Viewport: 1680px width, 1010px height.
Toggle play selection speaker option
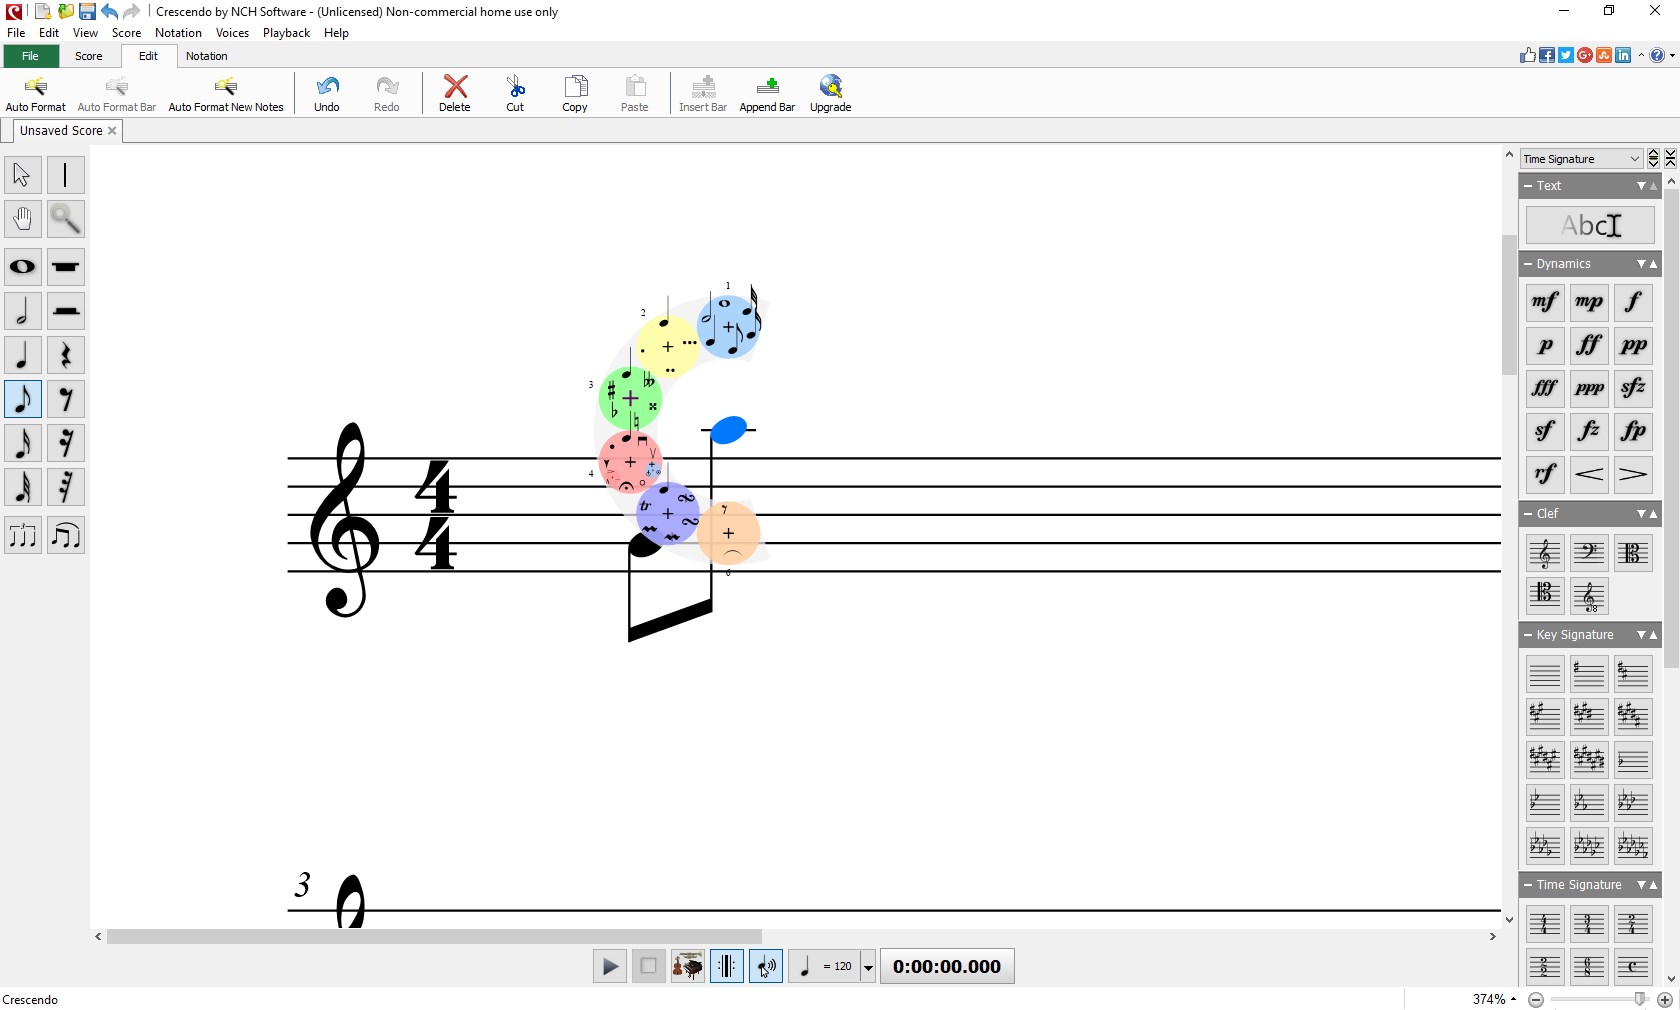765,966
